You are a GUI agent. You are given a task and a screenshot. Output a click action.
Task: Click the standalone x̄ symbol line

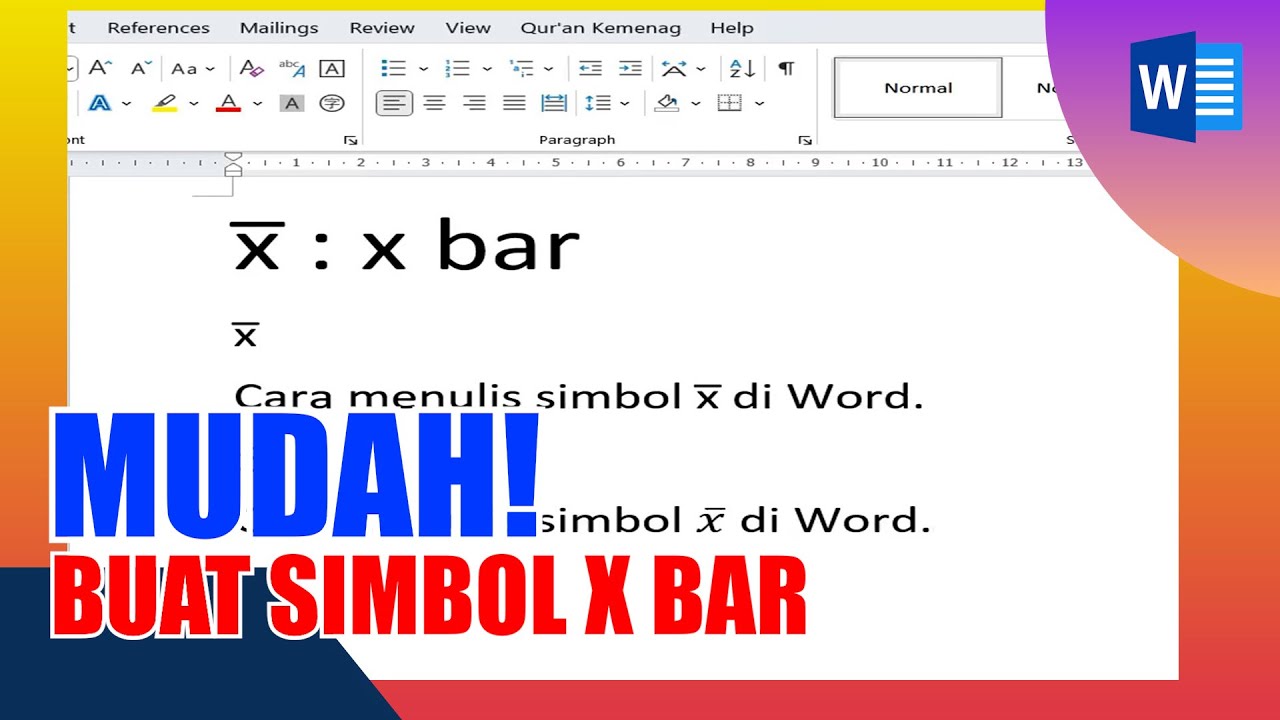tap(245, 335)
